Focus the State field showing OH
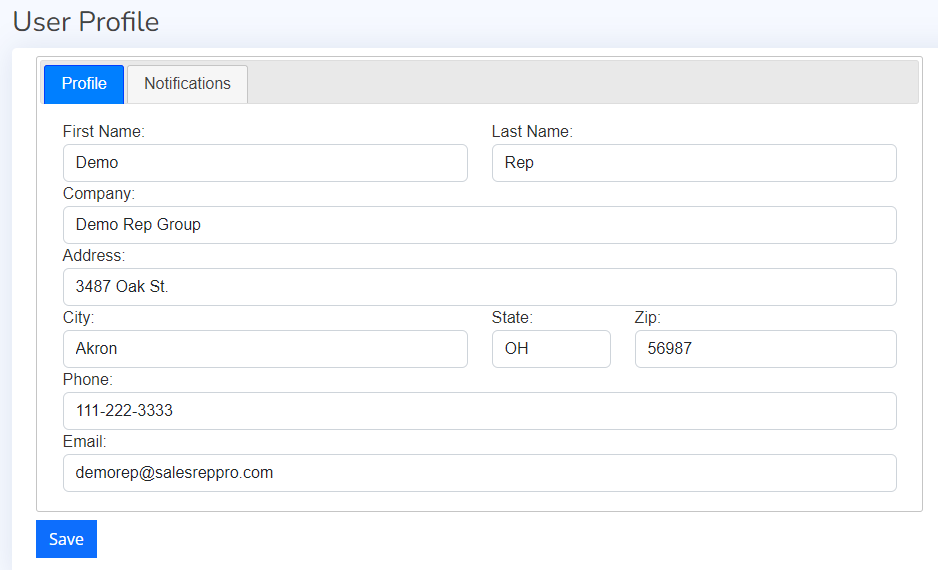 point(551,349)
